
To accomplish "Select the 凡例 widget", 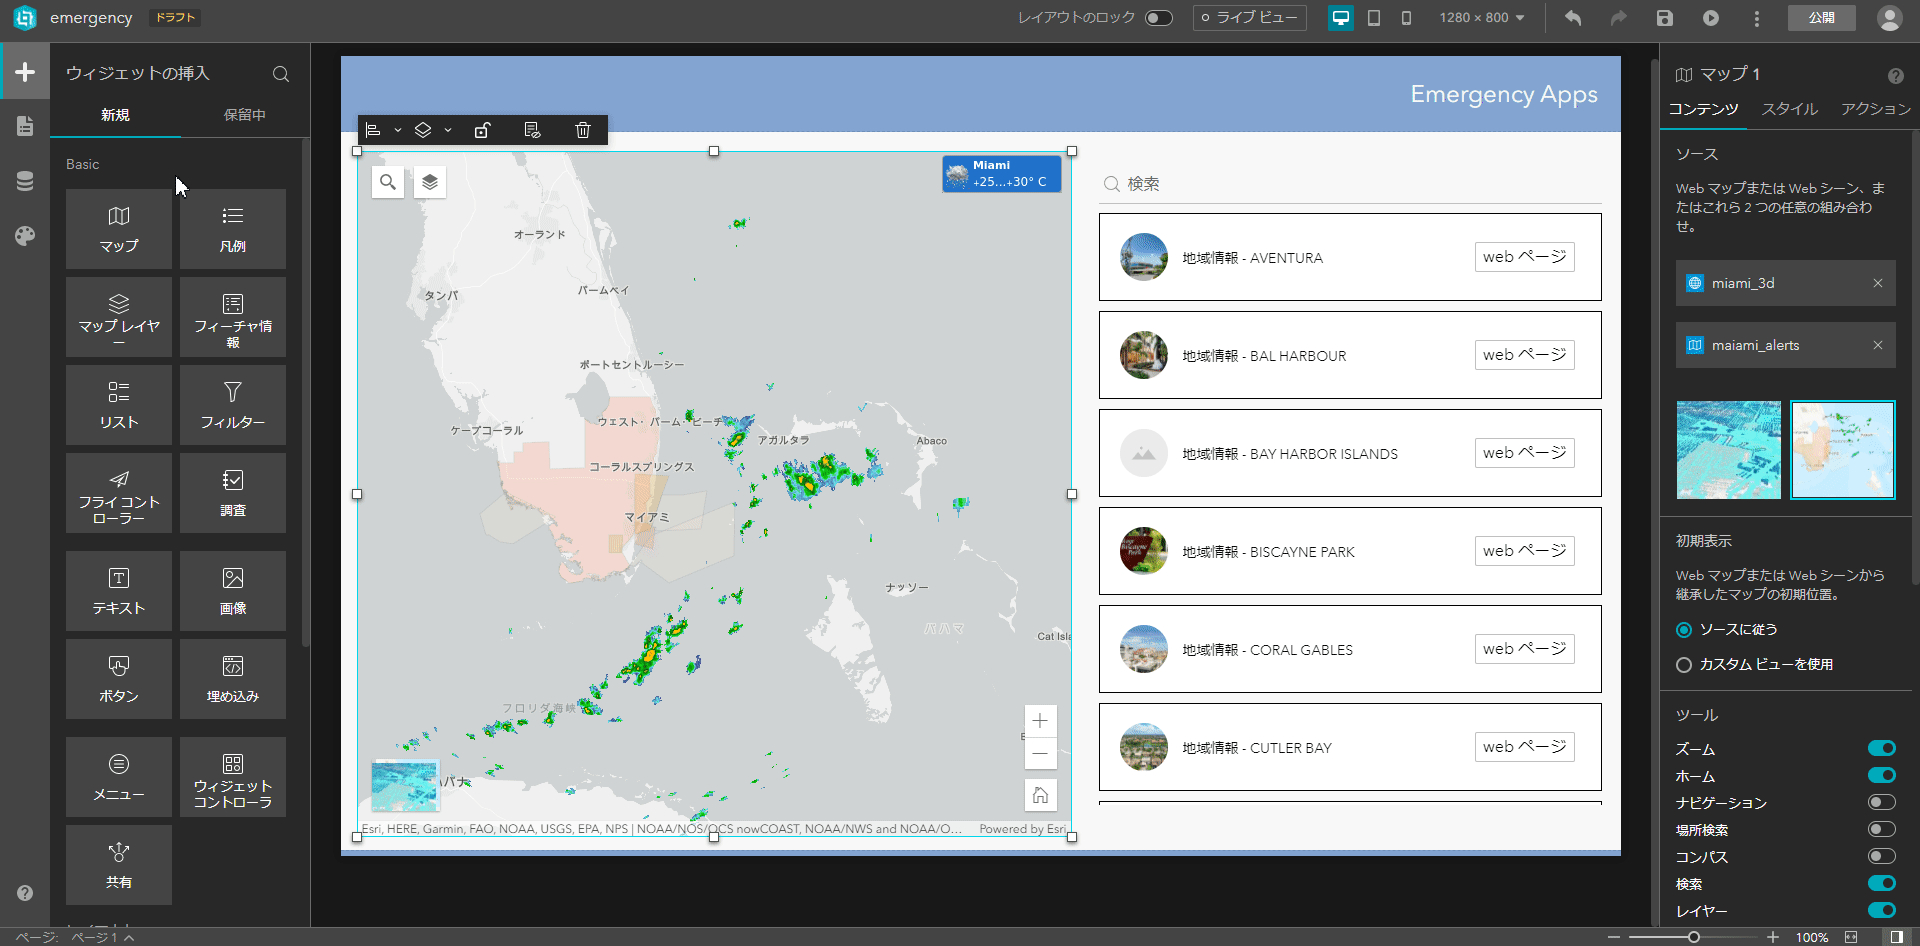I will (x=233, y=229).
